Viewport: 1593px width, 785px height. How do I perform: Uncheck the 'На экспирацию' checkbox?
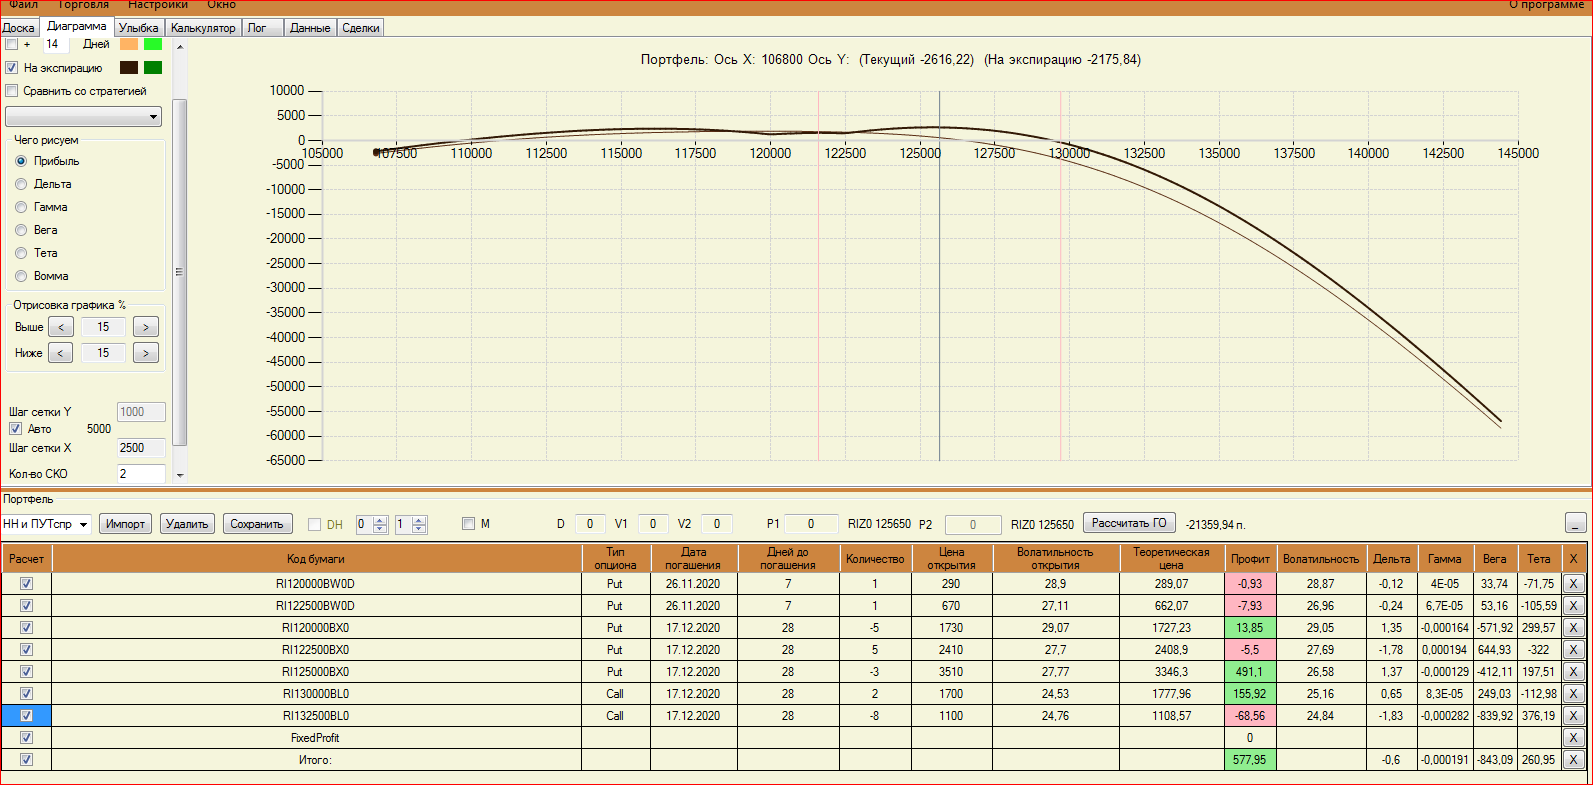pos(12,68)
